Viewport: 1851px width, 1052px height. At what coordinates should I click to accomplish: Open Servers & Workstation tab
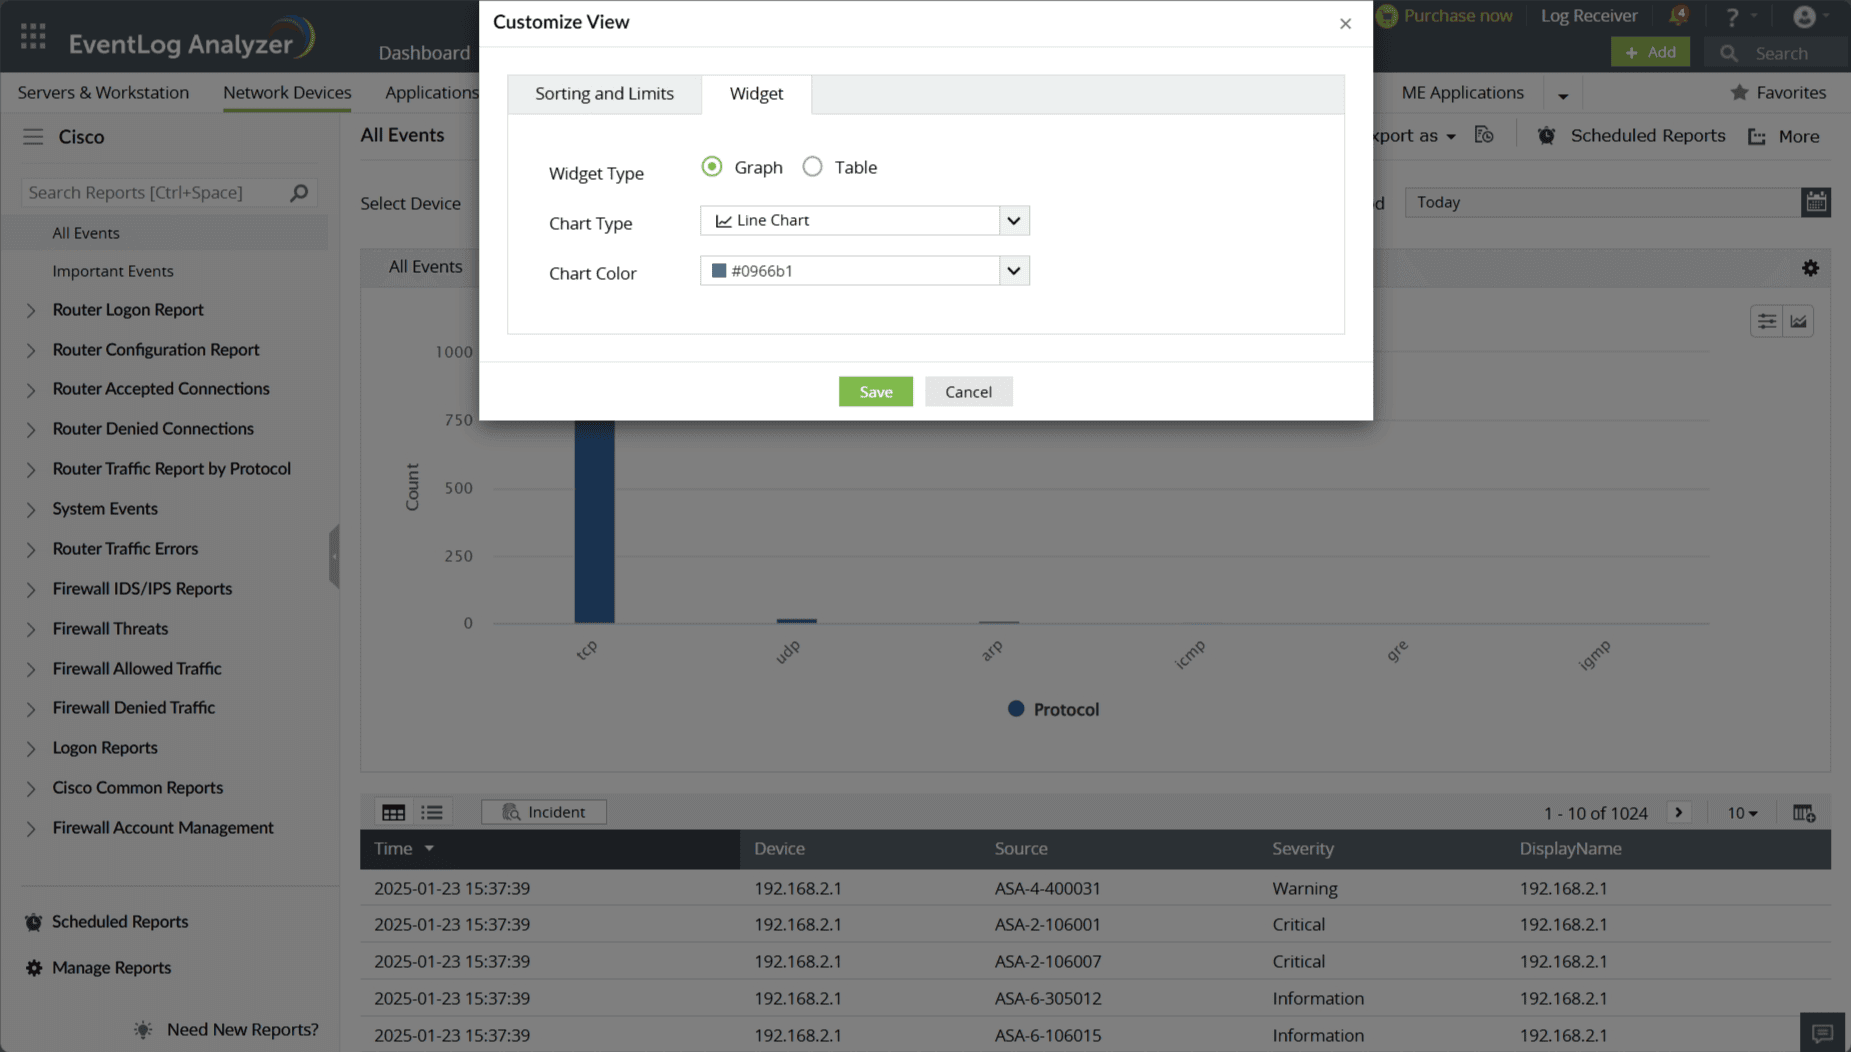pyautogui.click(x=103, y=93)
